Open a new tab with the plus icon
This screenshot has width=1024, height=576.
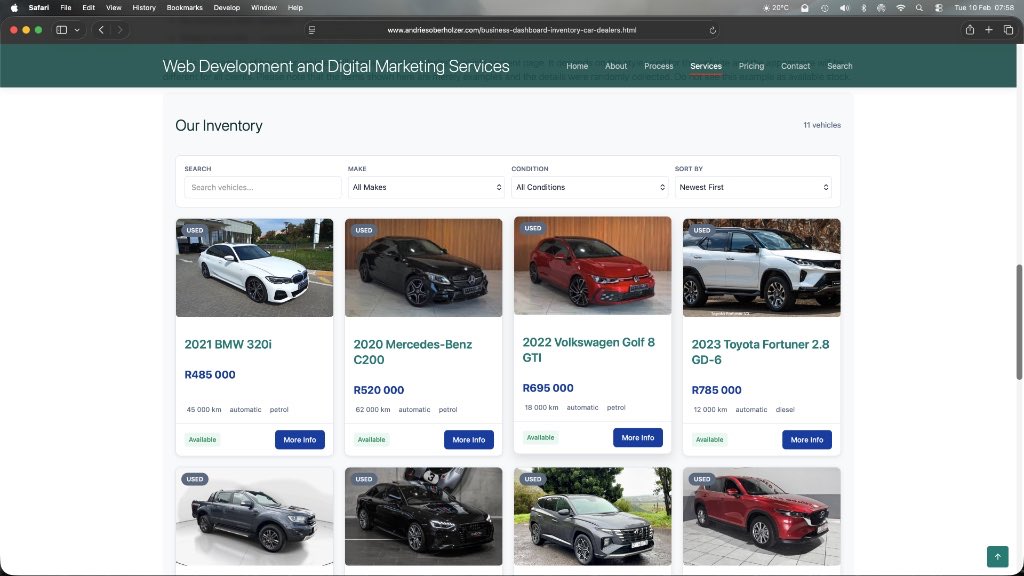pos(988,29)
